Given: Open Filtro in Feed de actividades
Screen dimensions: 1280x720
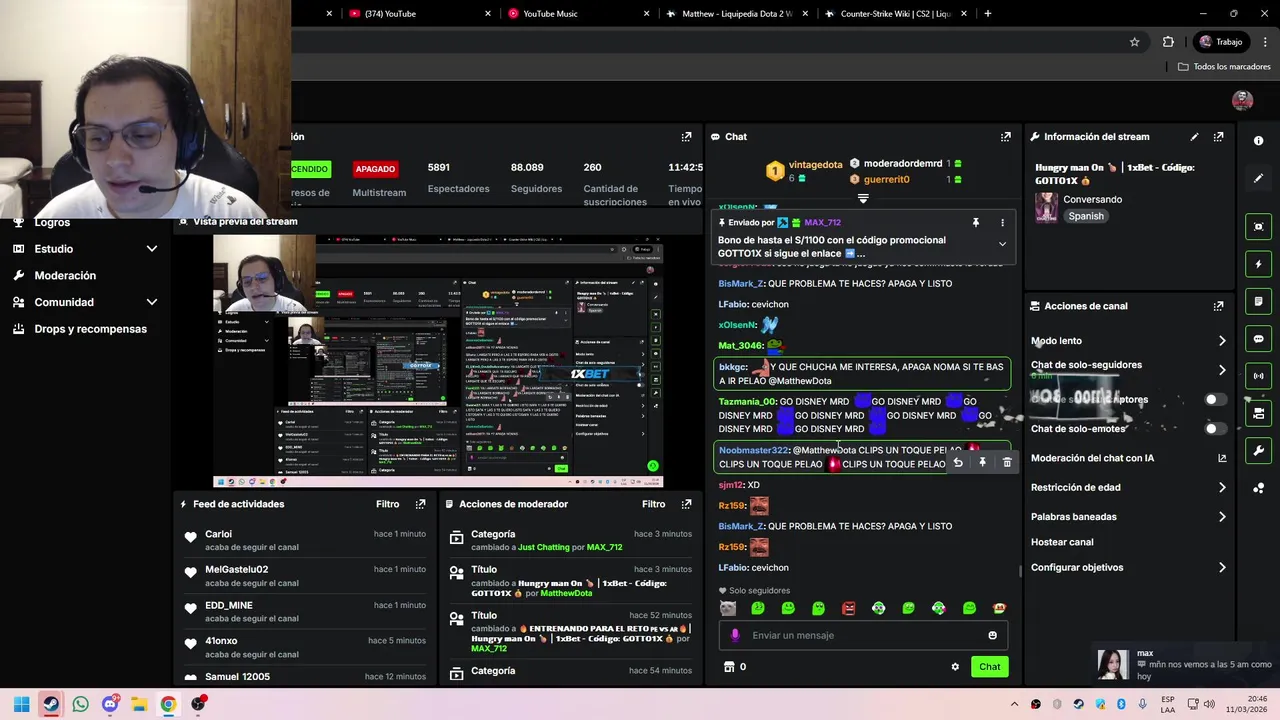Looking at the screenshot, I should tap(387, 504).
